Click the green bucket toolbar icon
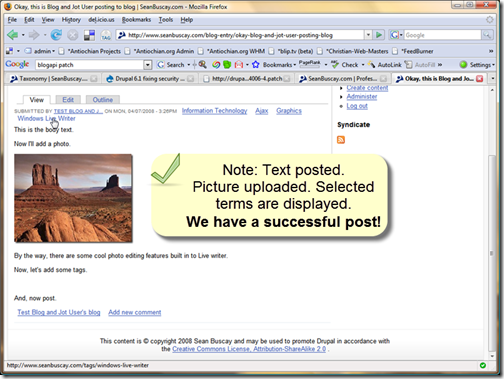The height and width of the screenshot is (379, 504). pyautogui.click(x=227, y=65)
